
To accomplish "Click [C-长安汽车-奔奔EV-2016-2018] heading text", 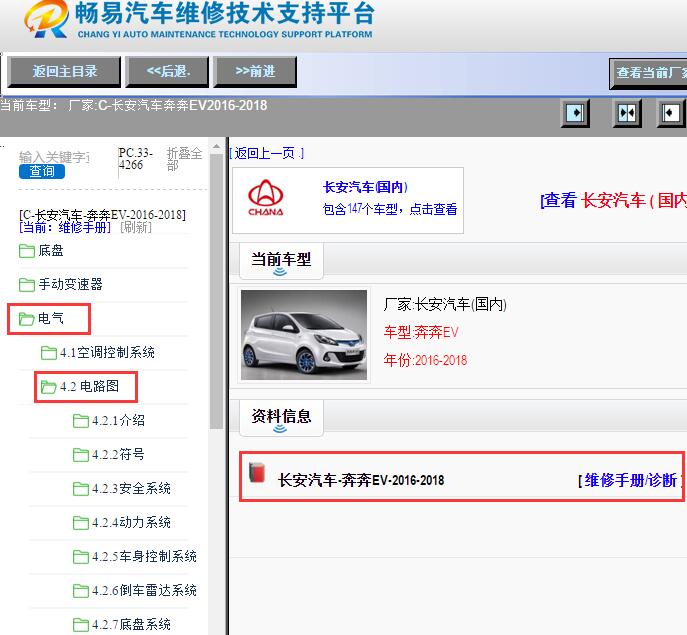I will tap(103, 215).
